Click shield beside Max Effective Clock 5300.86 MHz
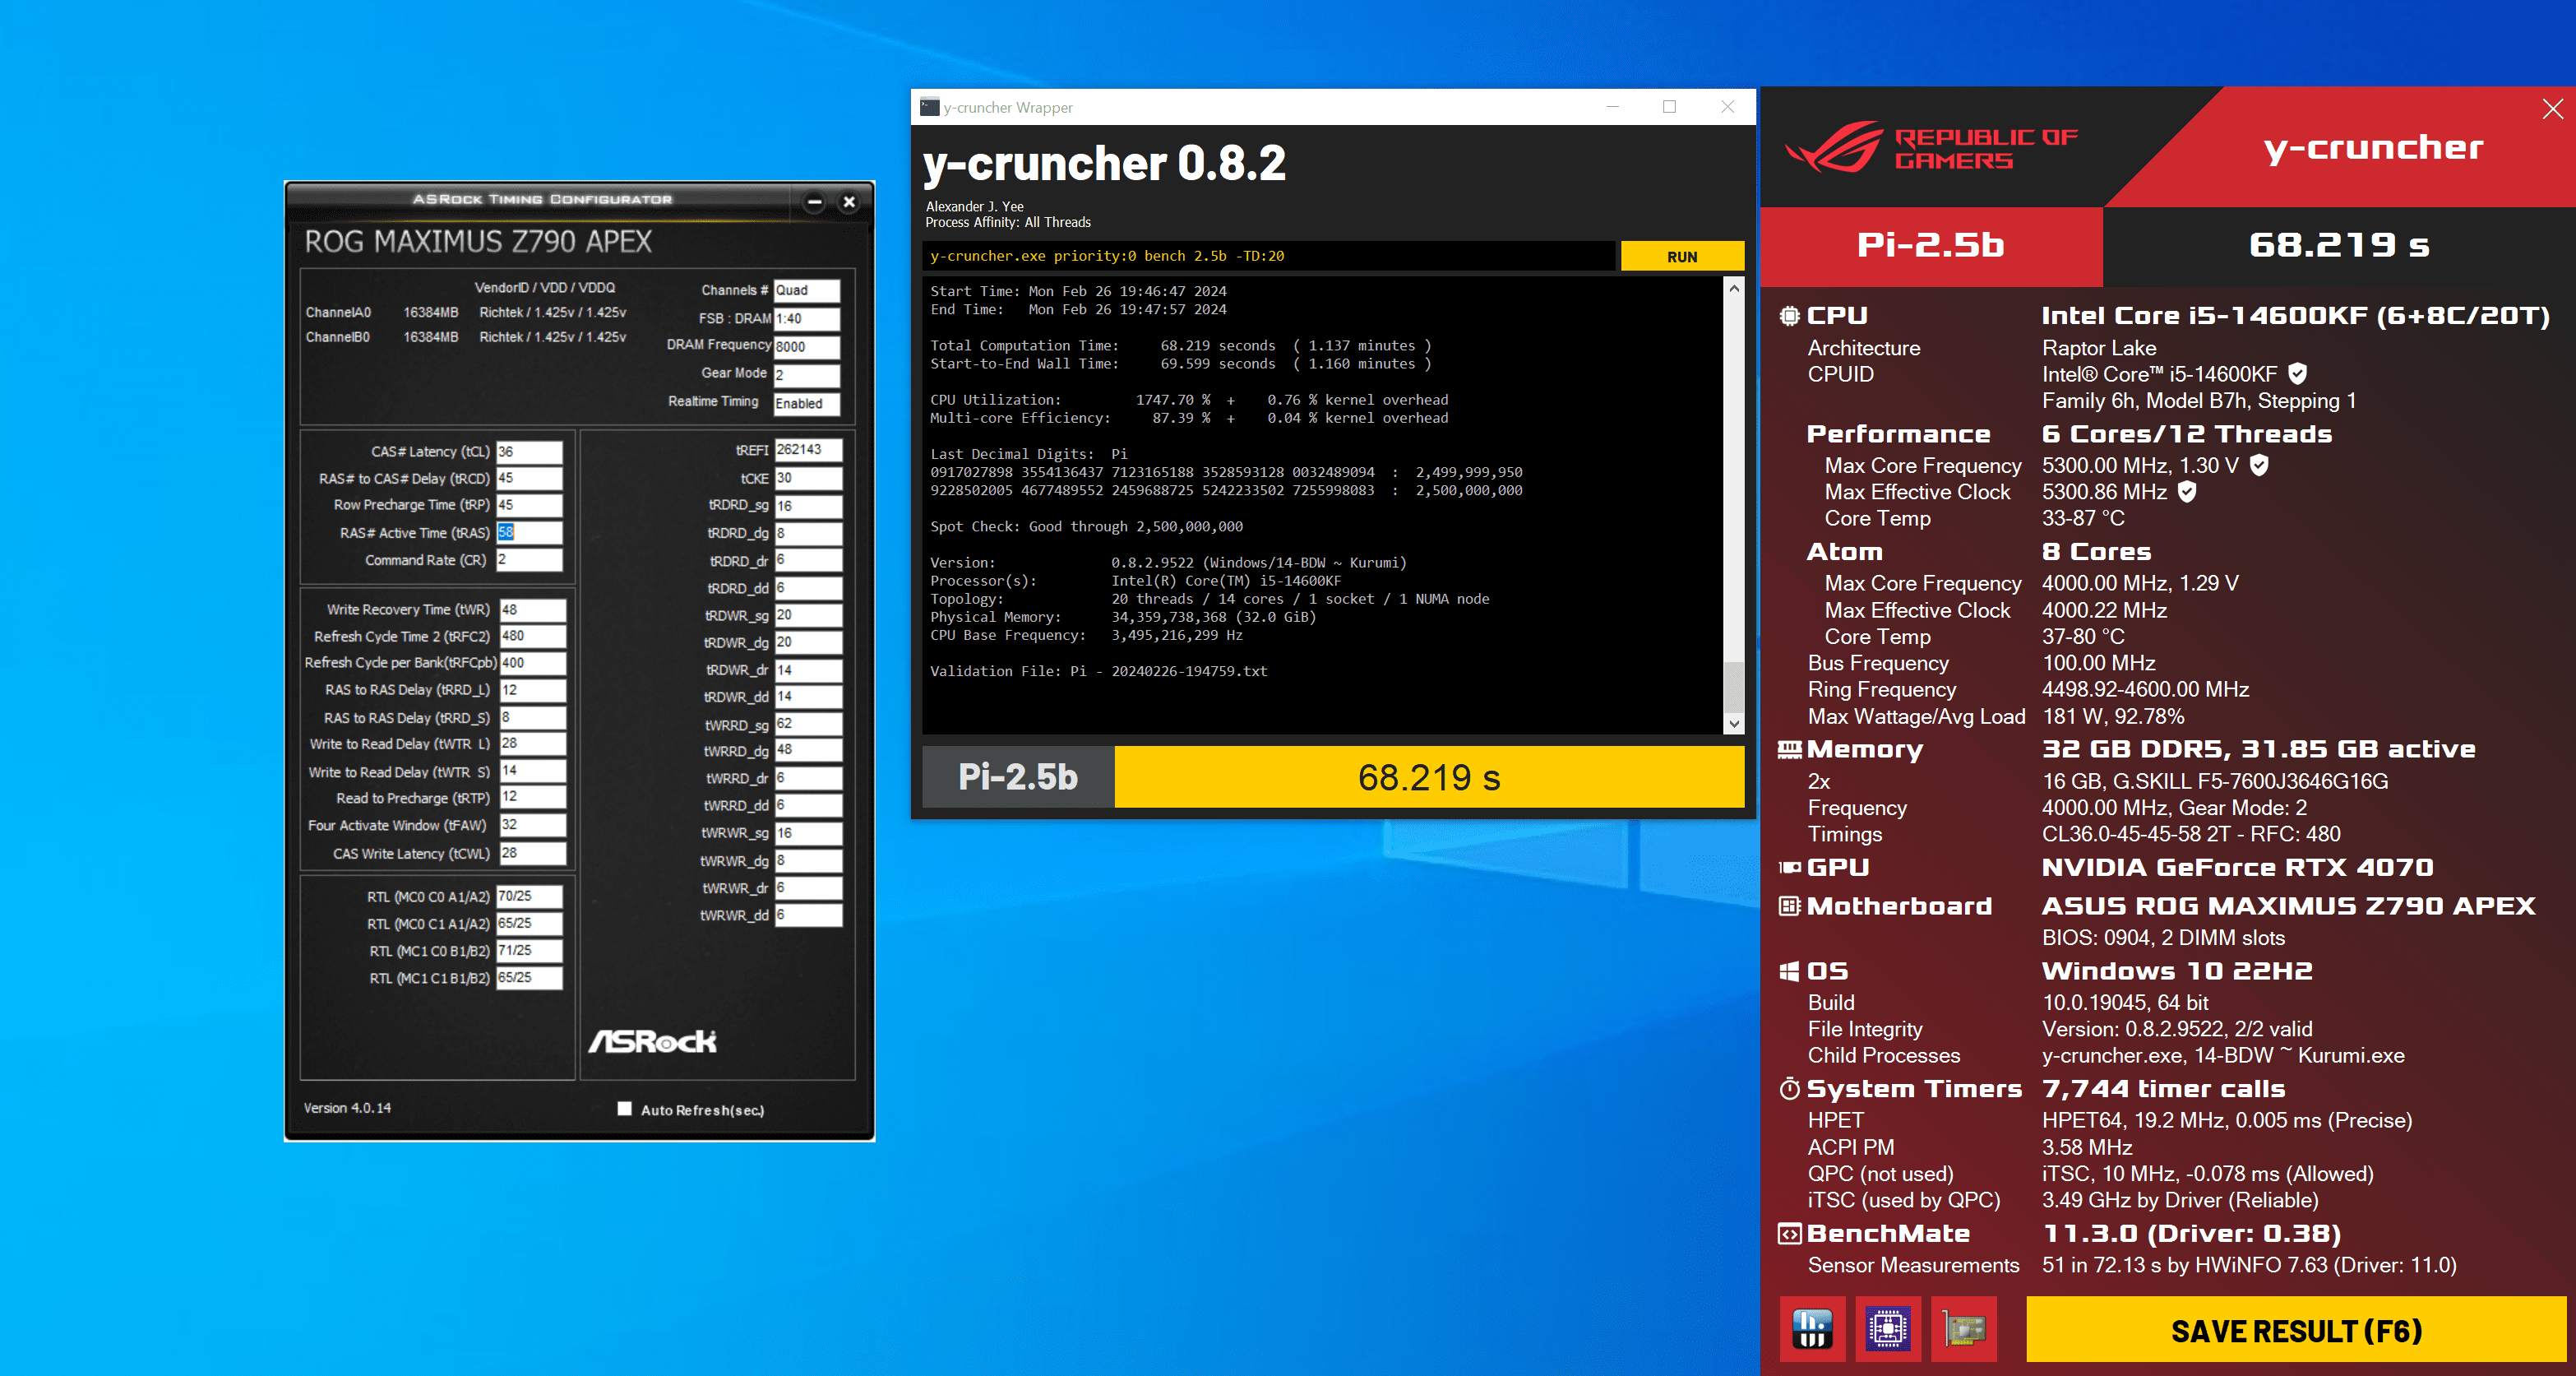 [2187, 491]
